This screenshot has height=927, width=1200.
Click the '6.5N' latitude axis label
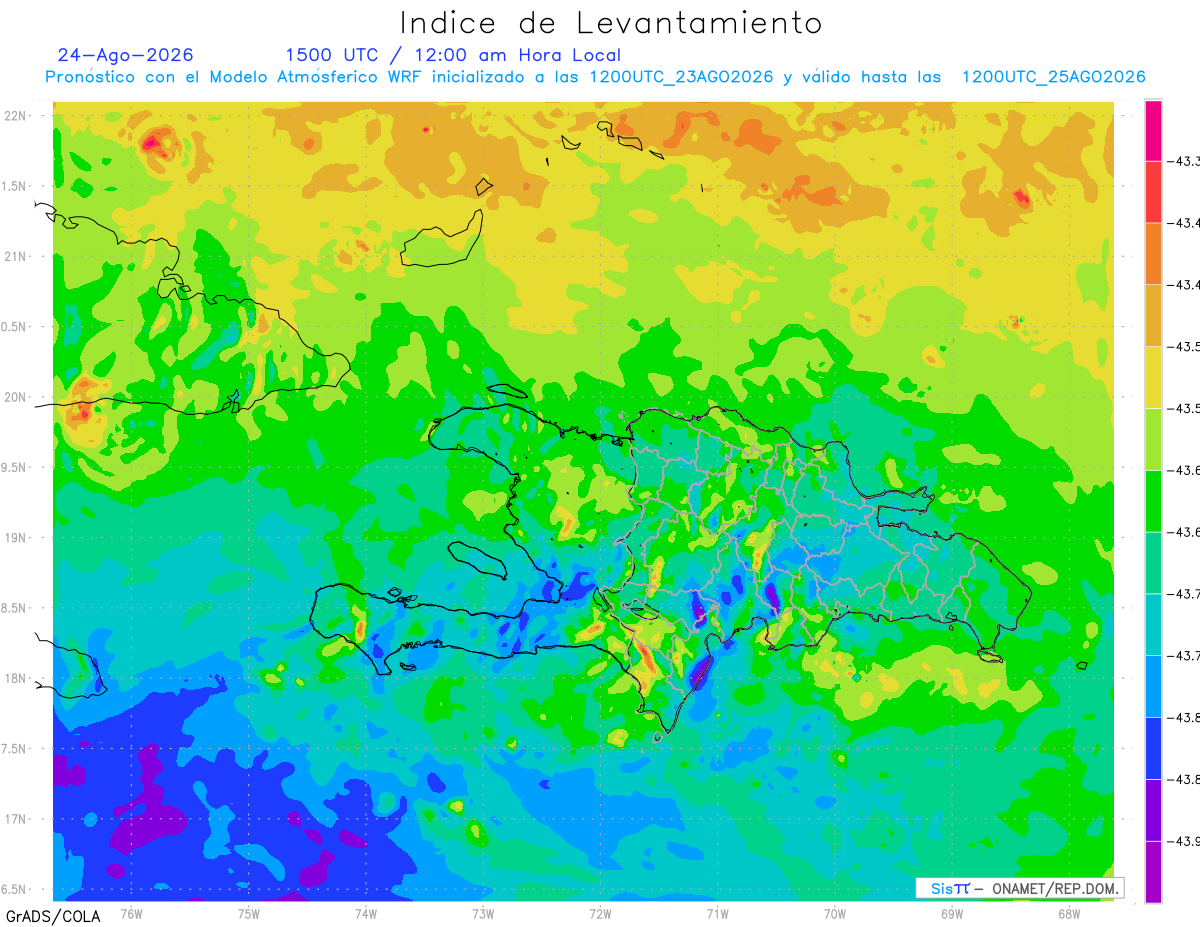click(15, 889)
